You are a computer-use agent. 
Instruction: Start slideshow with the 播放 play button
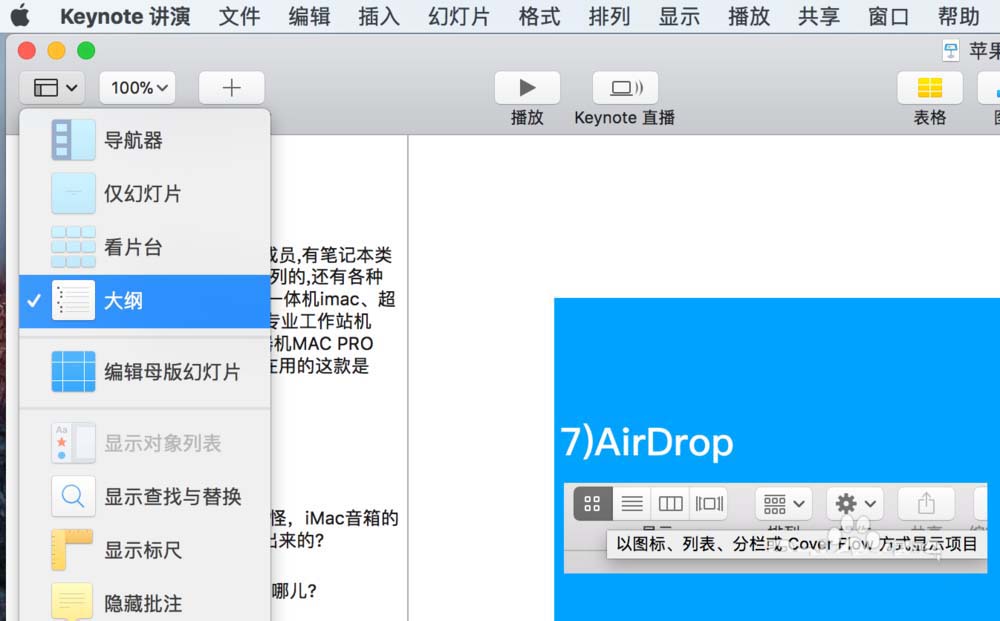point(527,87)
